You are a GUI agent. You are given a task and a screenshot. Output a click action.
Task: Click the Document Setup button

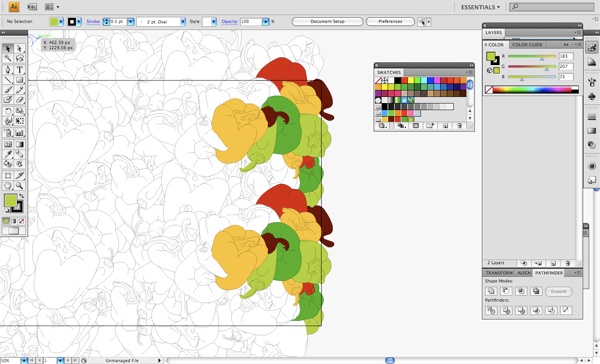tap(327, 21)
